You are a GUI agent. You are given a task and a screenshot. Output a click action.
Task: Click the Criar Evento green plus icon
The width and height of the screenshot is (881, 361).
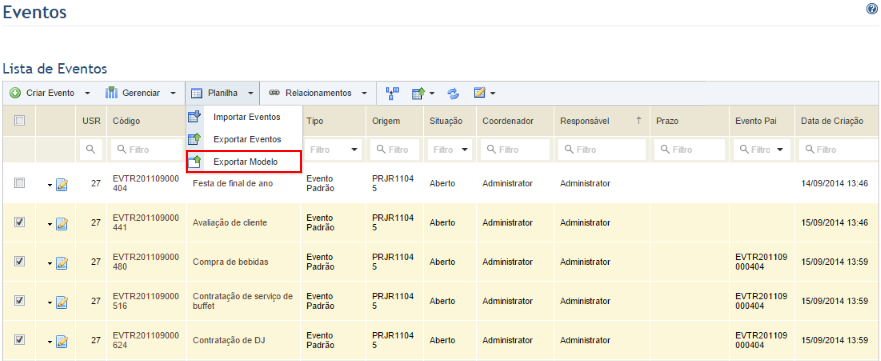pos(15,93)
